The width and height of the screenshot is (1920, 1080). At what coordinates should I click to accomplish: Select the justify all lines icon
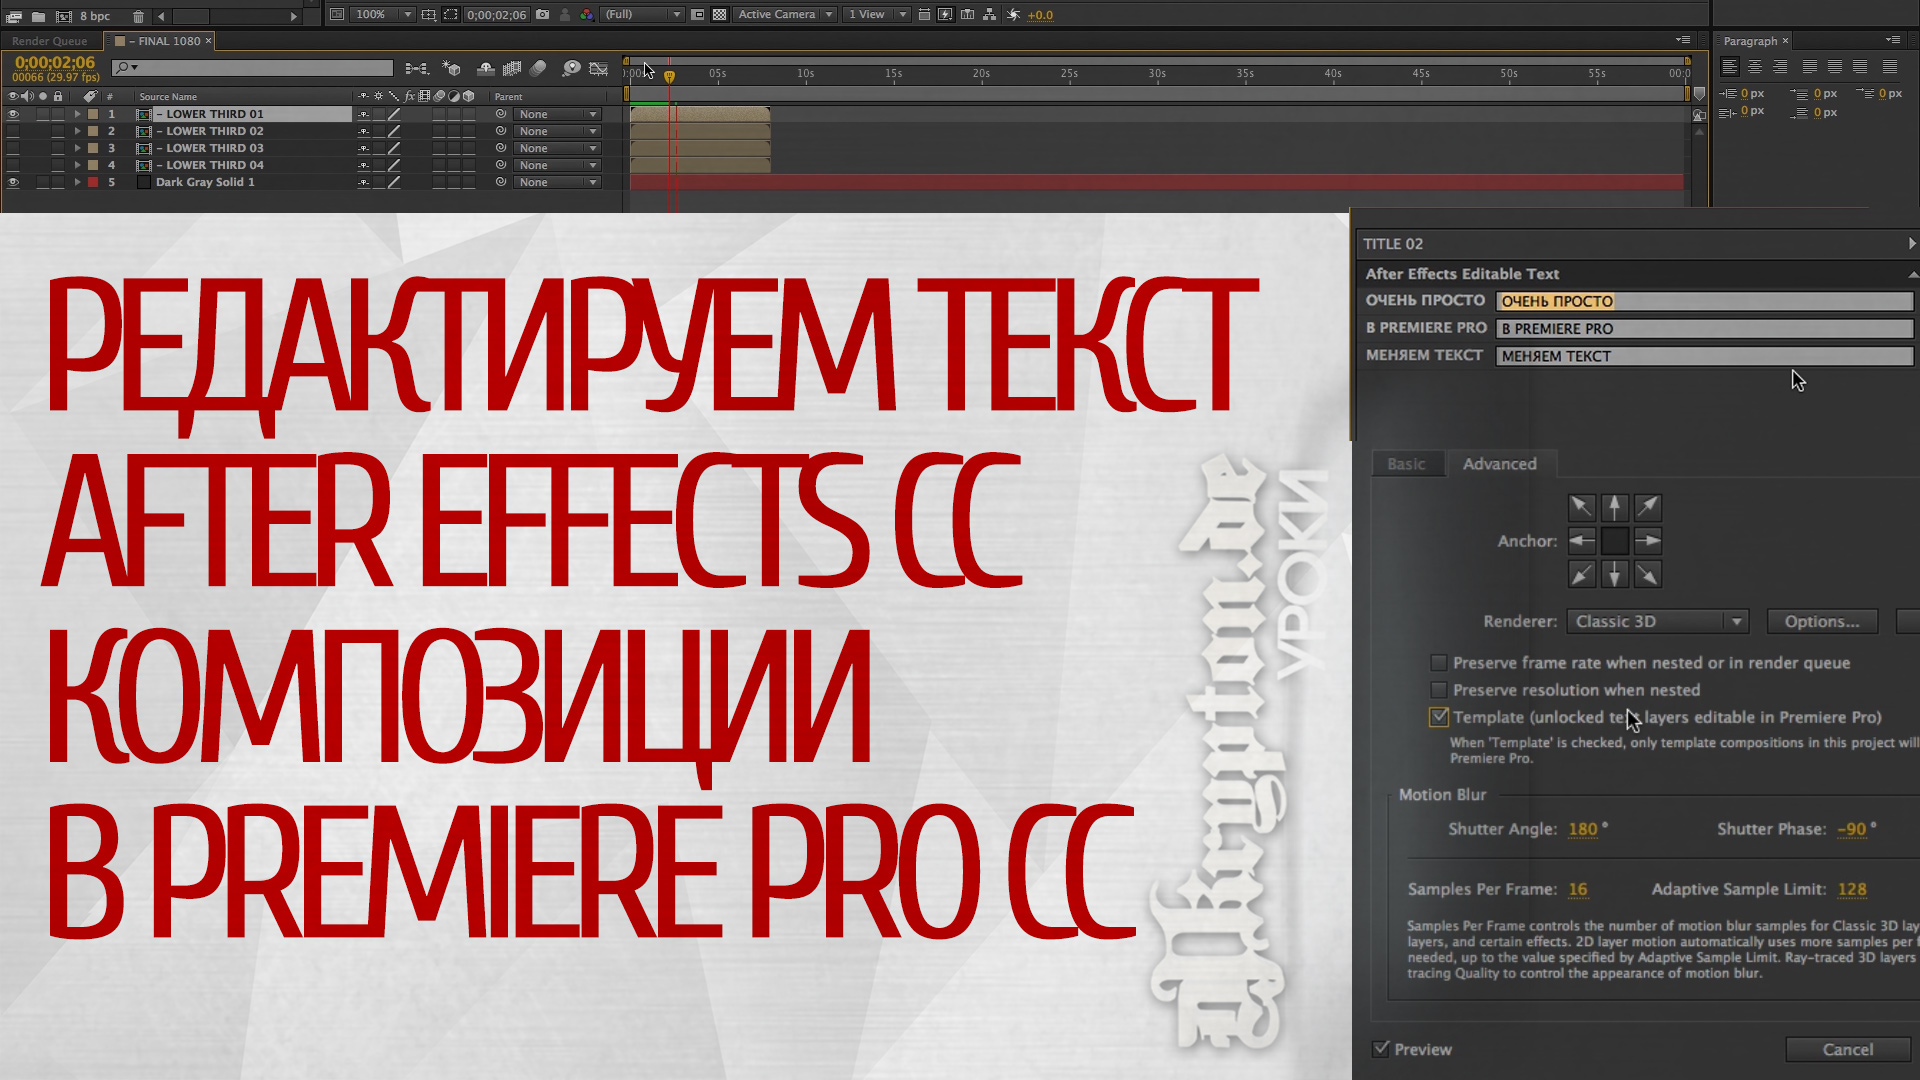[x=1890, y=67]
